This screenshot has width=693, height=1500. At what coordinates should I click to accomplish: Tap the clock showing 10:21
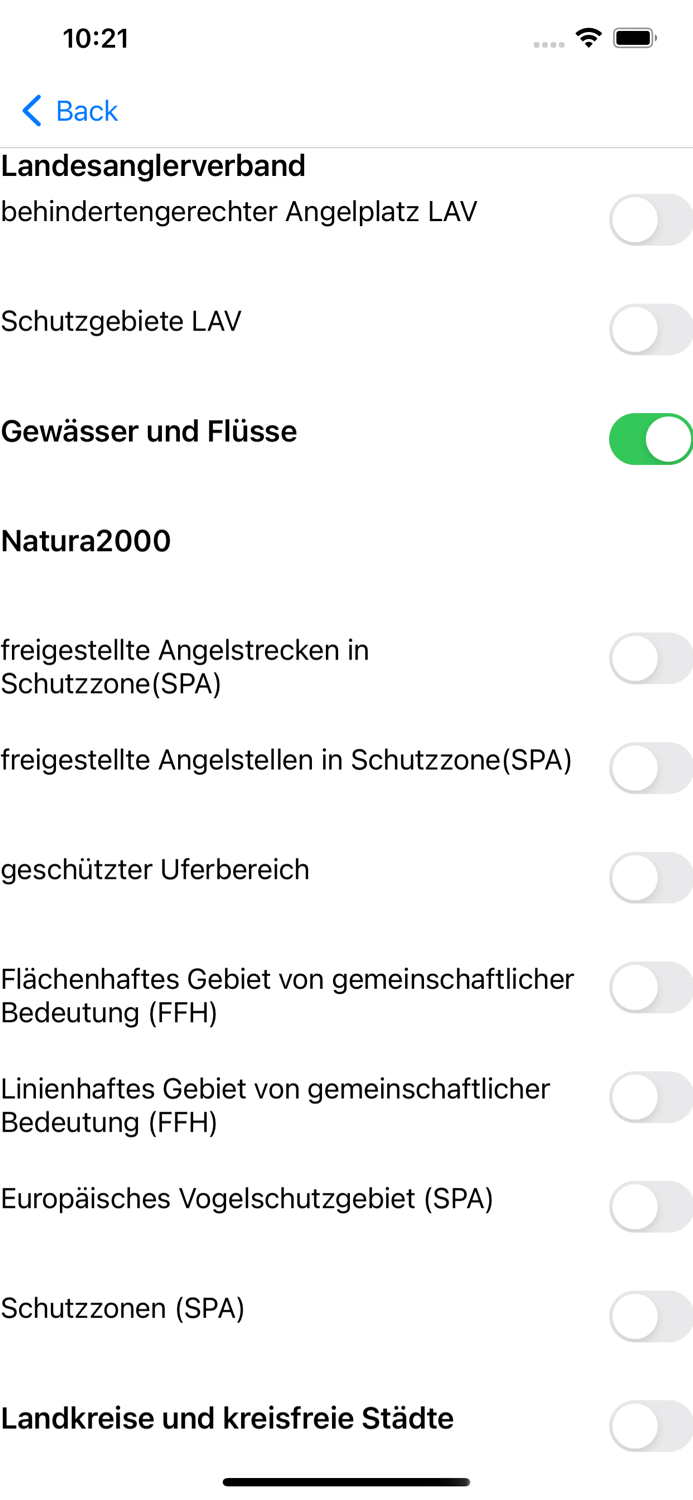point(97,38)
